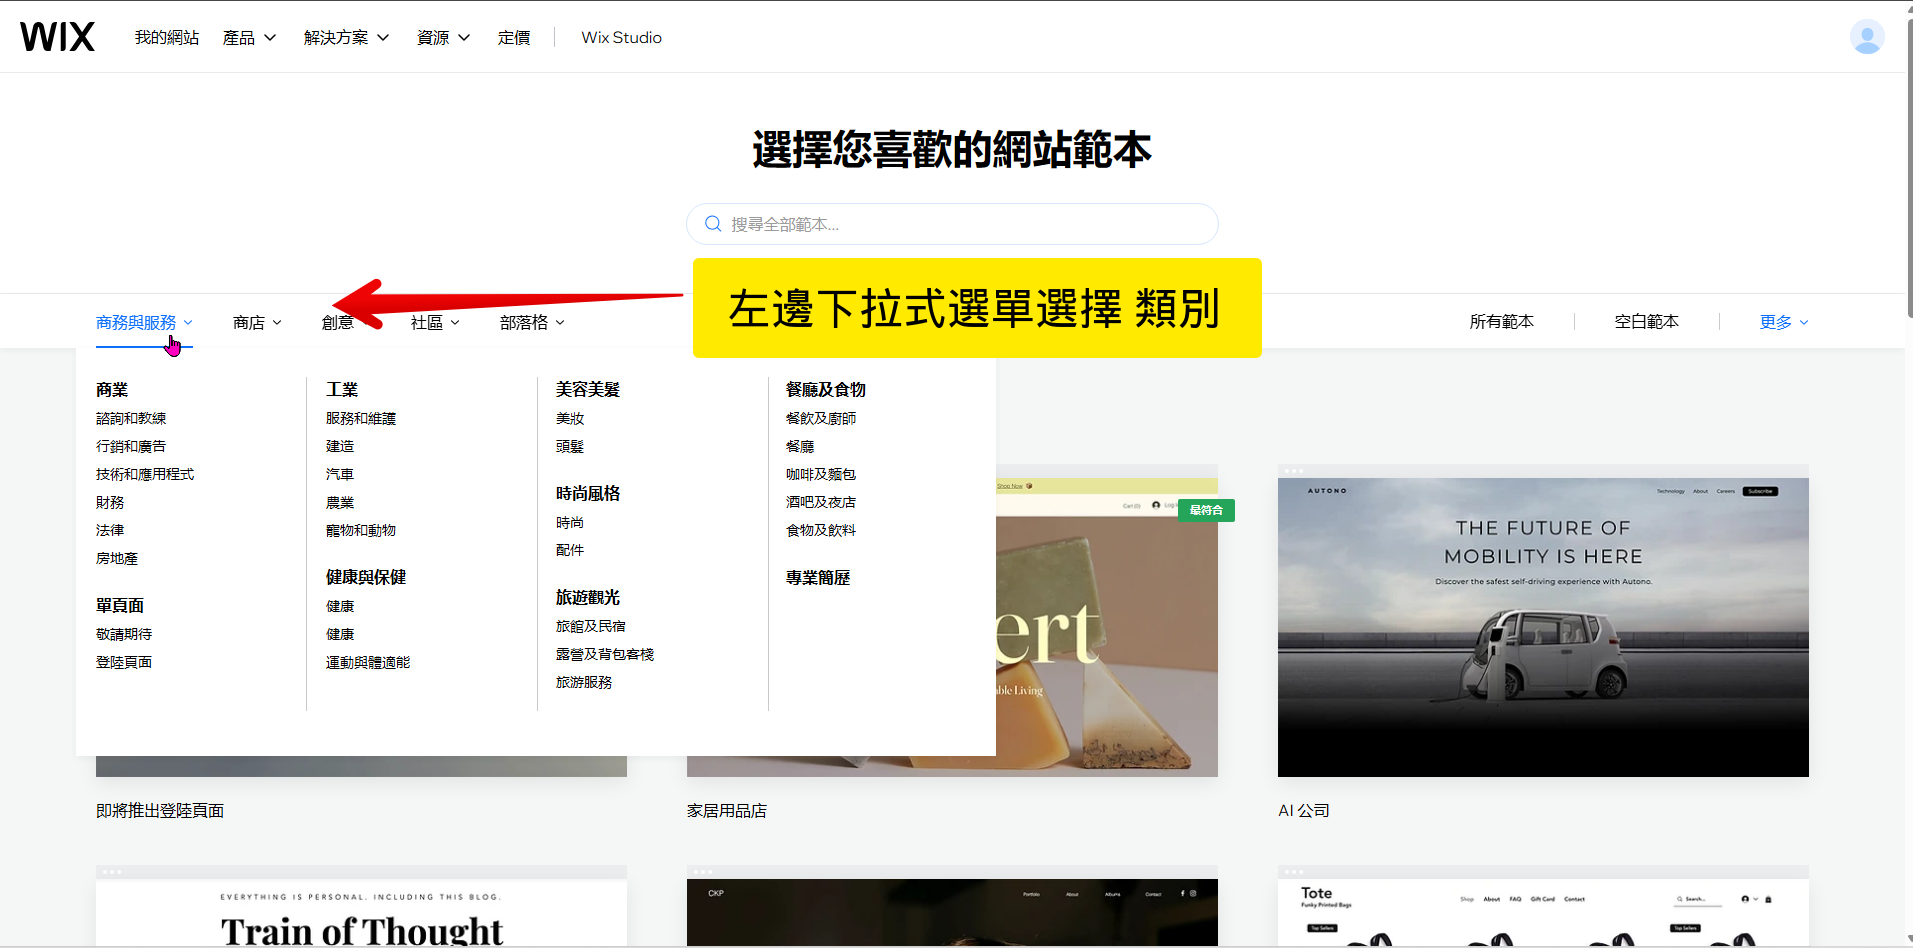Viewport: 1913px width, 948px height.
Task: Focus the 搜尋全部範本 search field
Action: pos(960,224)
